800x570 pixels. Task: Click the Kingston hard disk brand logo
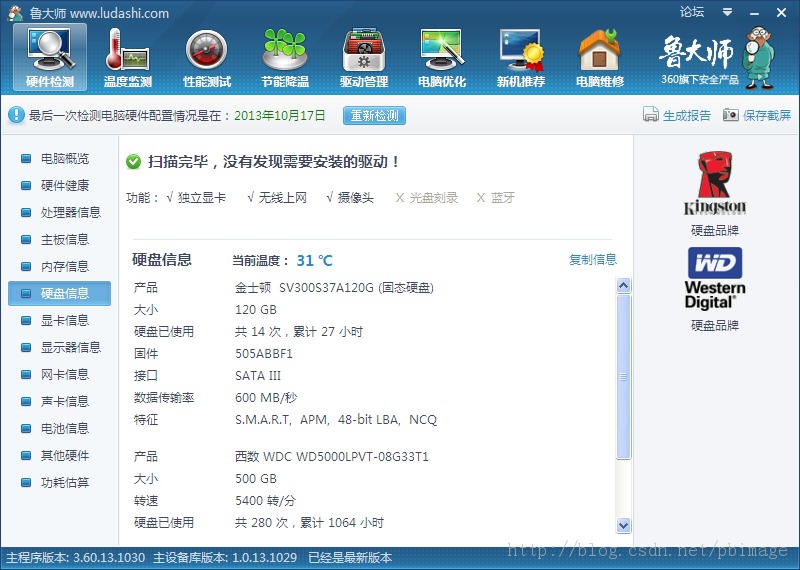click(x=715, y=183)
